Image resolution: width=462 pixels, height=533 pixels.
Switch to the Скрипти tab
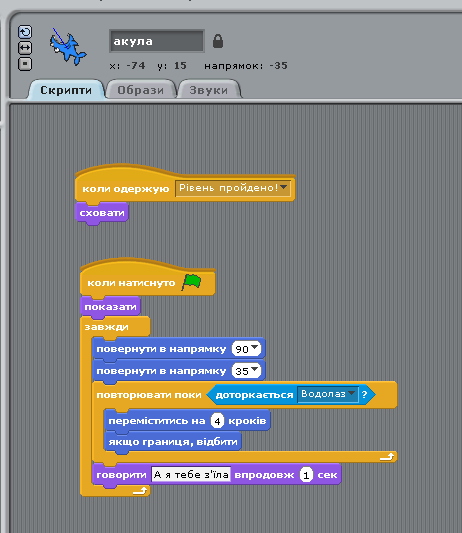tap(66, 90)
